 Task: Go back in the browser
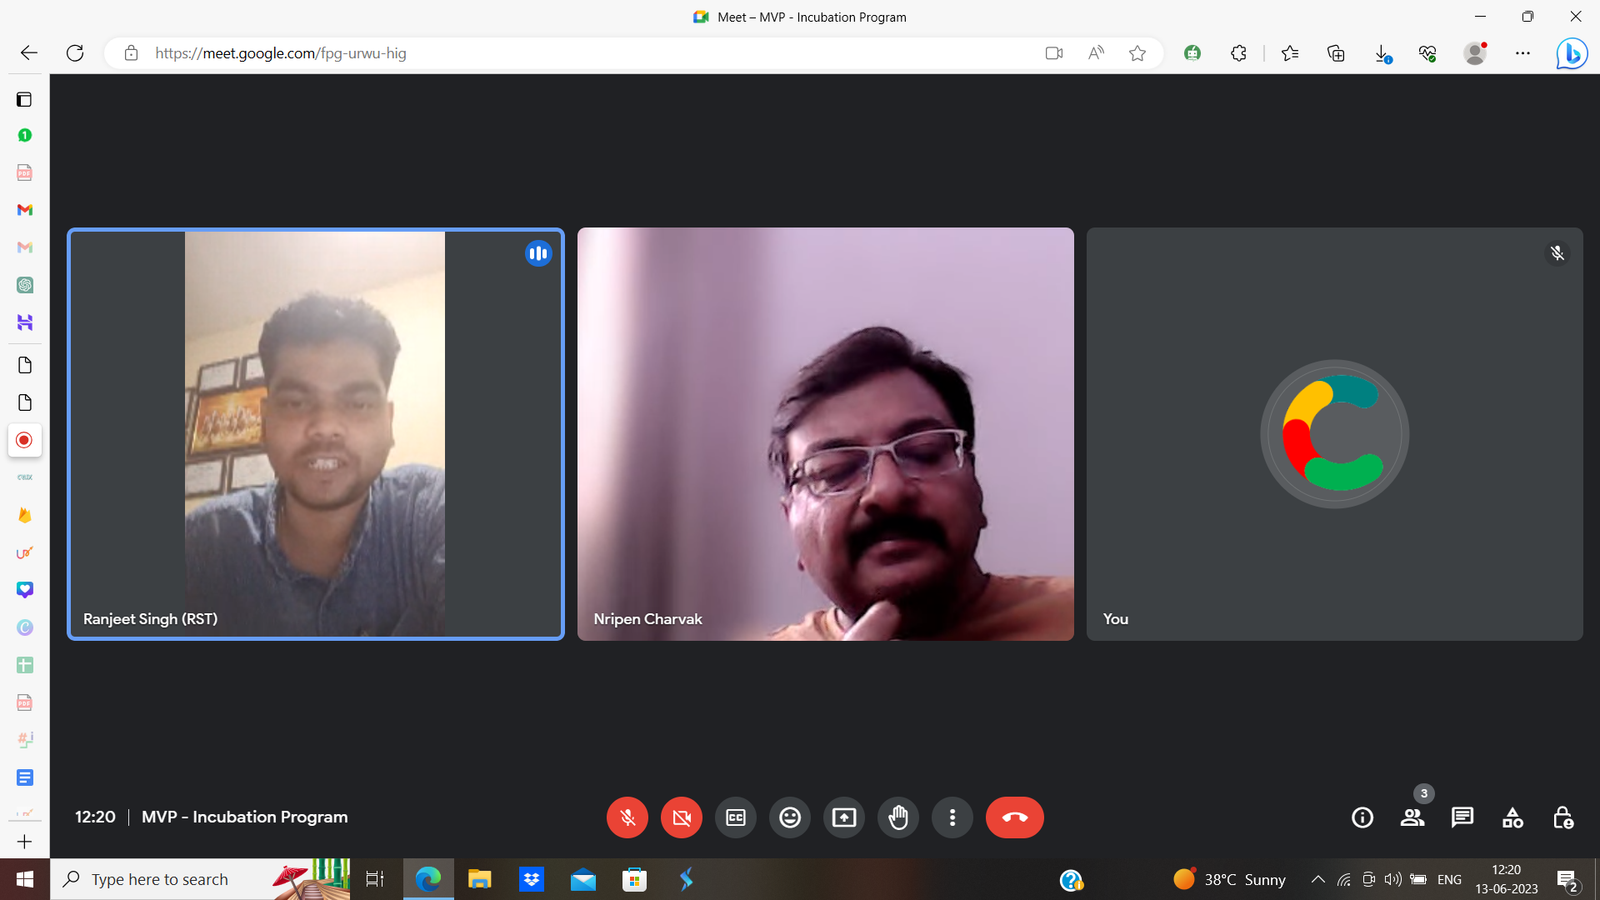click(x=29, y=53)
